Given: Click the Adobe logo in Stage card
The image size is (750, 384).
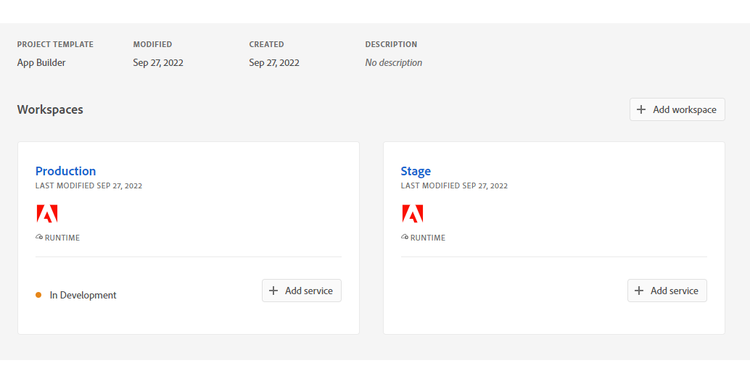Looking at the screenshot, I should point(413,214).
